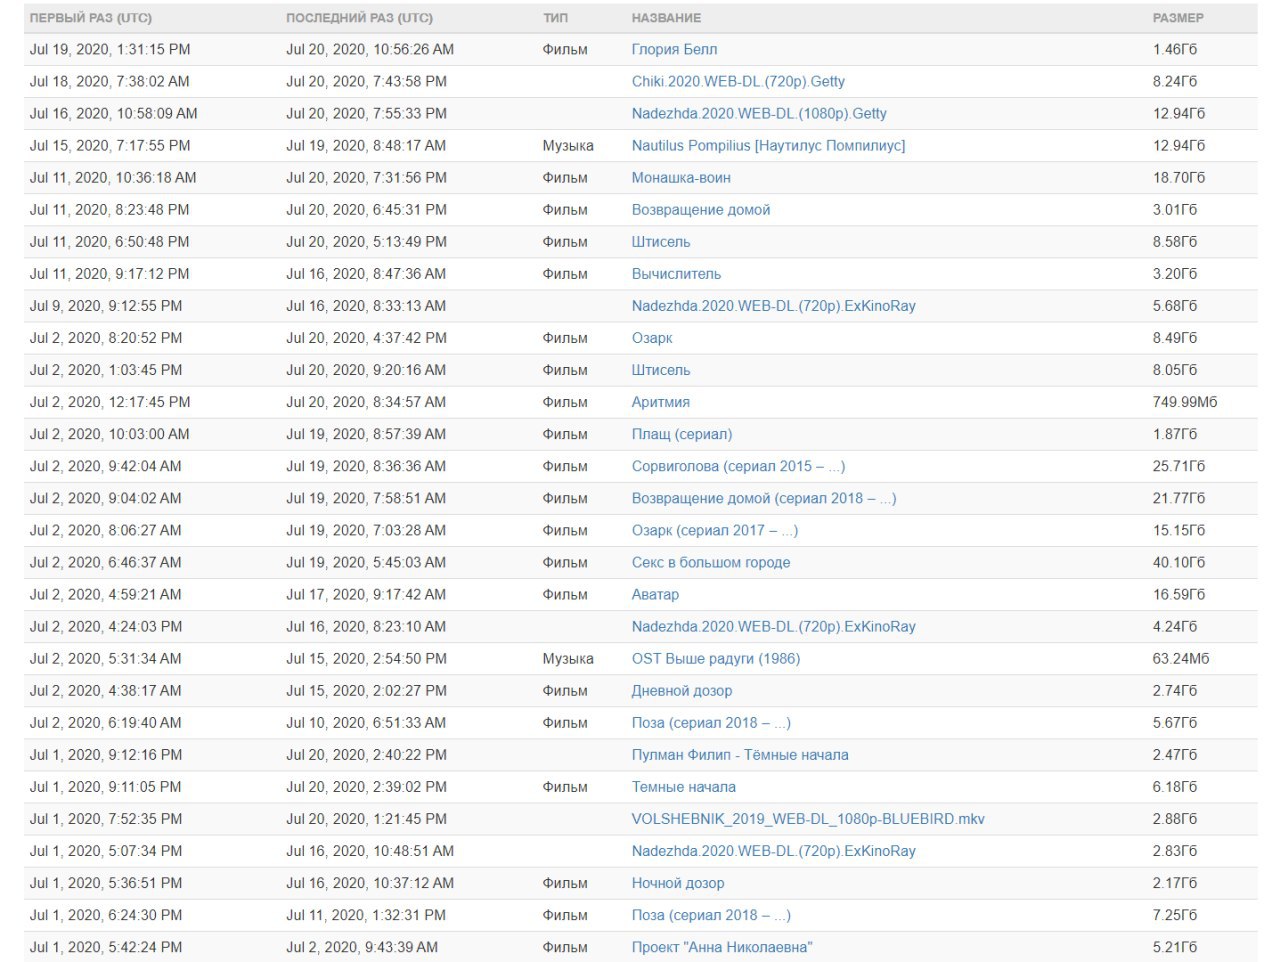Select the size 1.46Гб cell
This screenshot has height=962, width=1280.
pos(1175,49)
